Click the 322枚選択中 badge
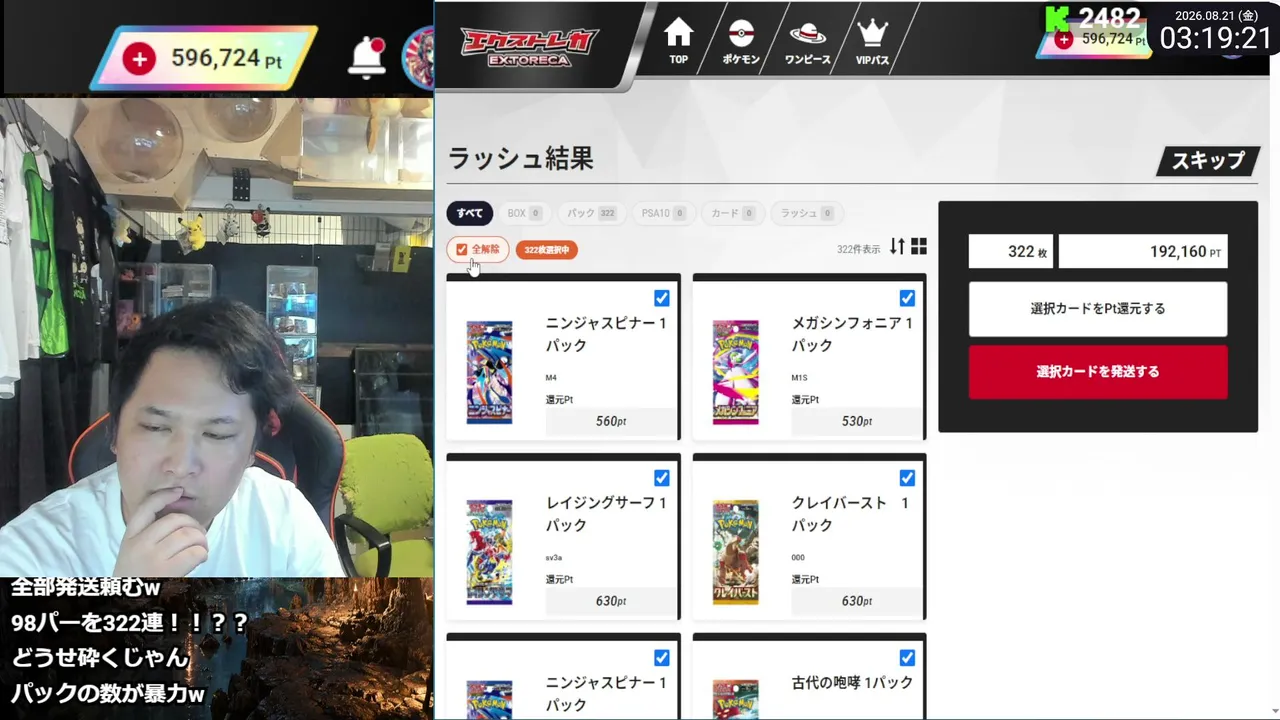Screen dimensions: 1280x720 [x=547, y=249]
